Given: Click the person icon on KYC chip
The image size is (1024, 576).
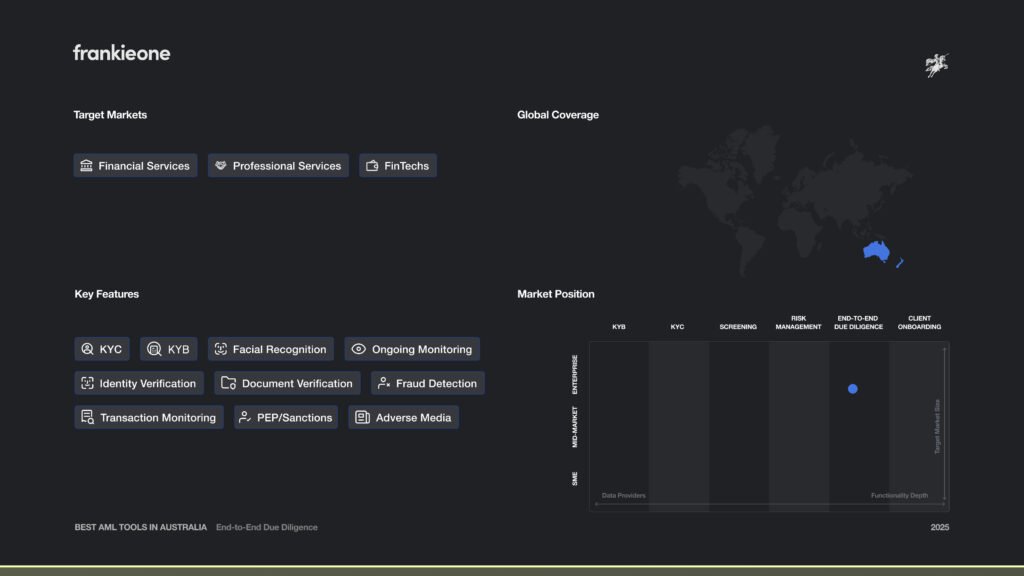Looking at the screenshot, I should tap(88, 349).
